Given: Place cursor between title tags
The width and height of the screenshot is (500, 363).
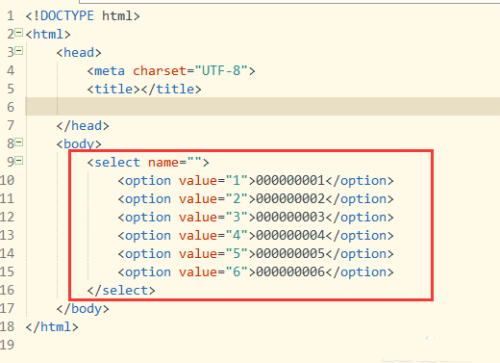Looking at the screenshot, I should tap(141, 89).
